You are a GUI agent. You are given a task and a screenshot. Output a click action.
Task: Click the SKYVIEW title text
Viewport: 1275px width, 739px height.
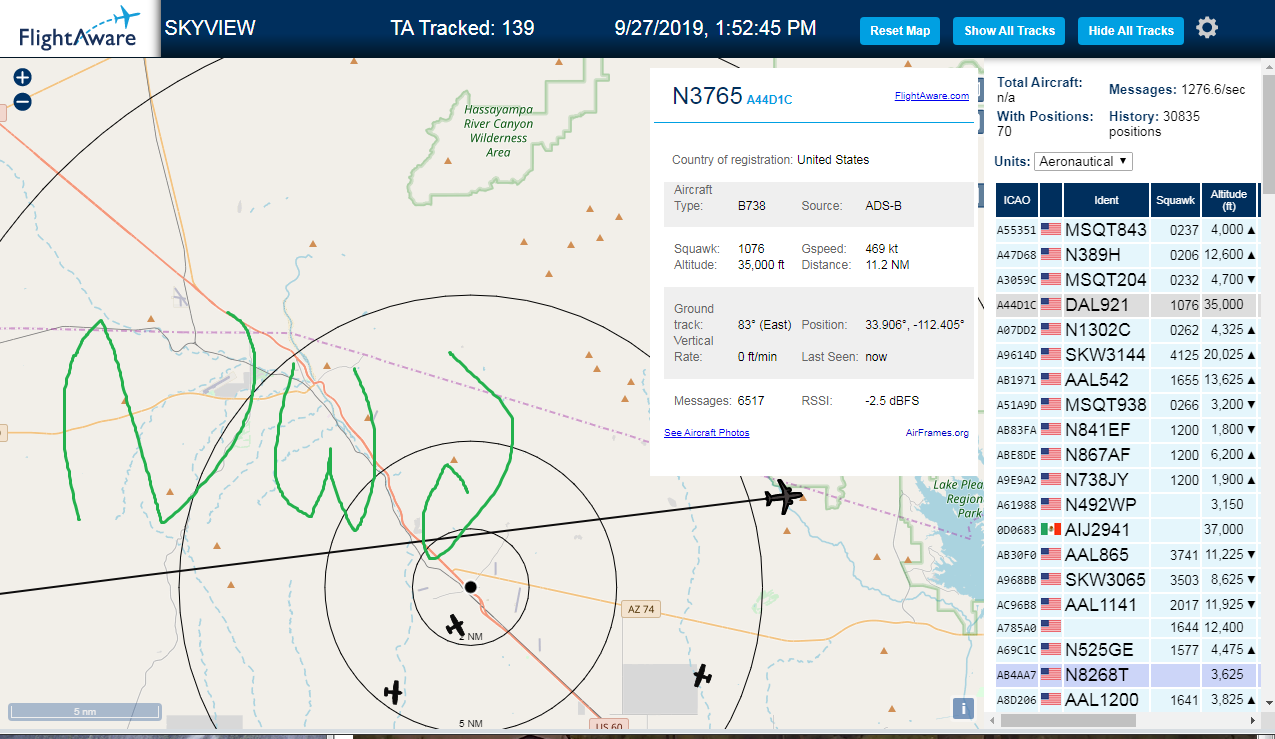(209, 28)
